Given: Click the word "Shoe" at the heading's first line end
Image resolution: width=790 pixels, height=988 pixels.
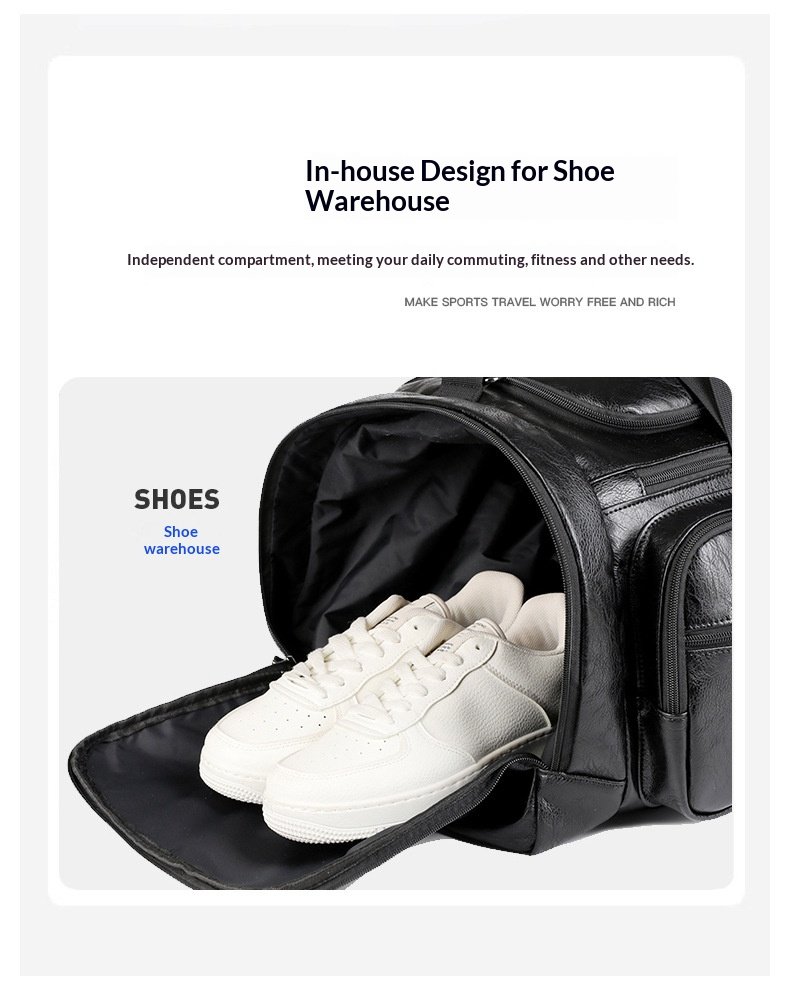Looking at the screenshot, I should pyautogui.click(x=584, y=171).
